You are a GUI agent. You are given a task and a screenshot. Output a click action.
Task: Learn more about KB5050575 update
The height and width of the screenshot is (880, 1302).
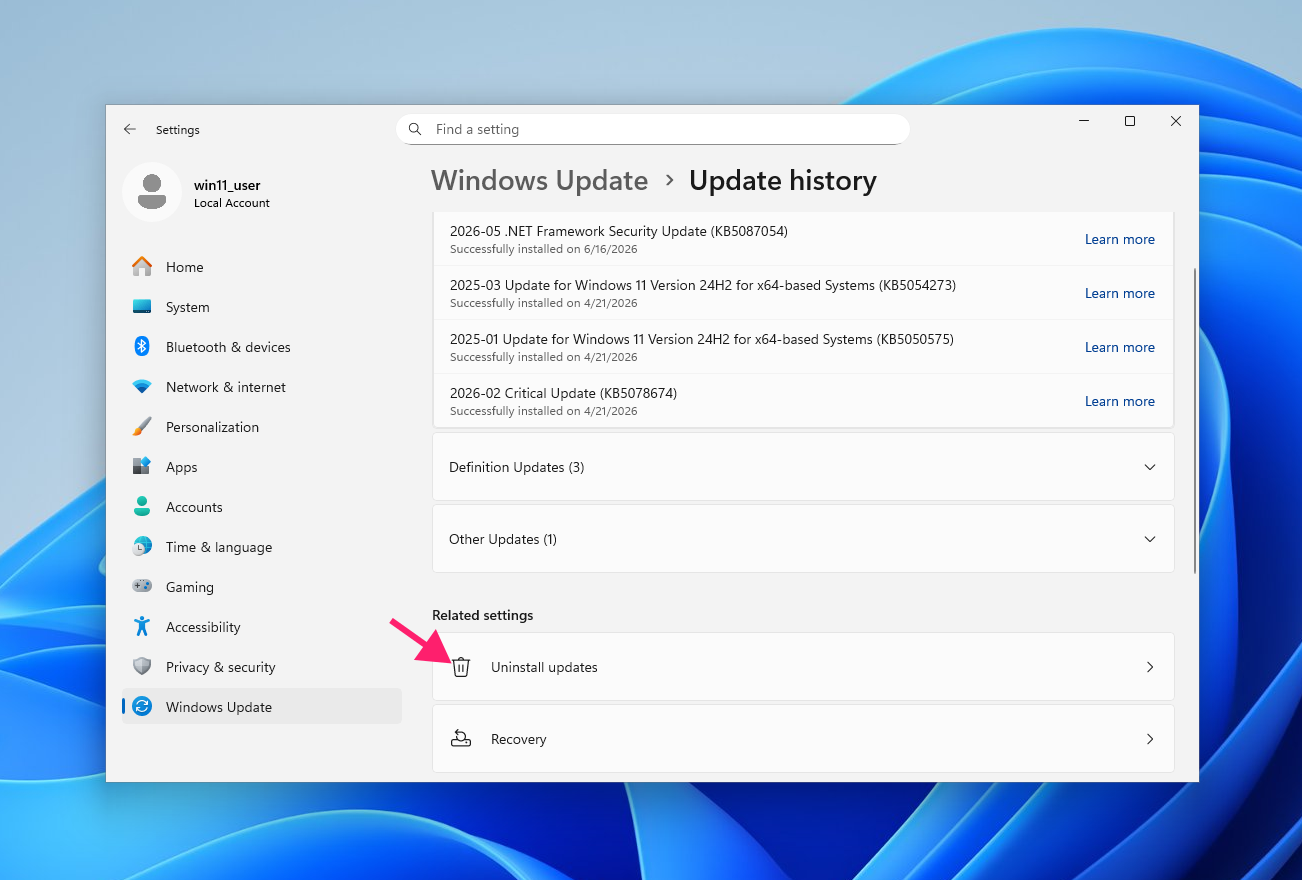[1120, 347]
